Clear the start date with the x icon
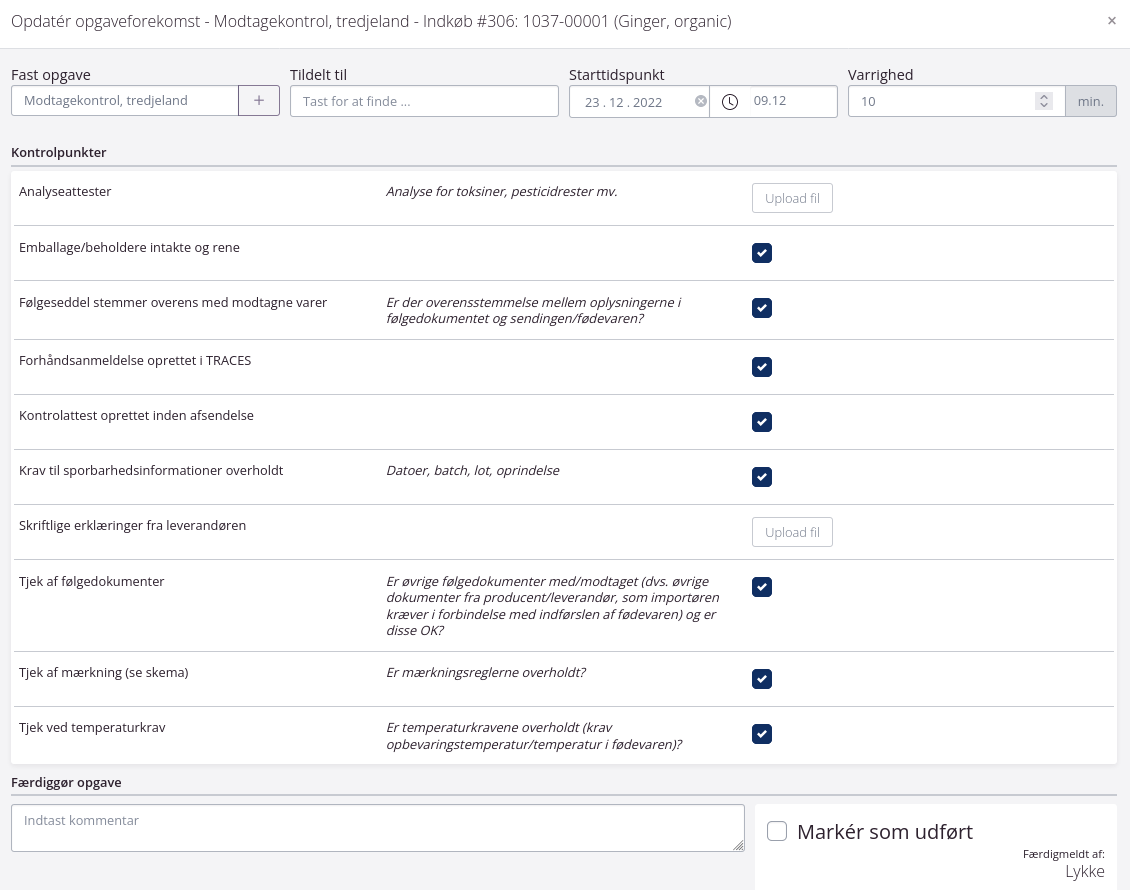The height and width of the screenshot is (890, 1130). (x=701, y=101)
